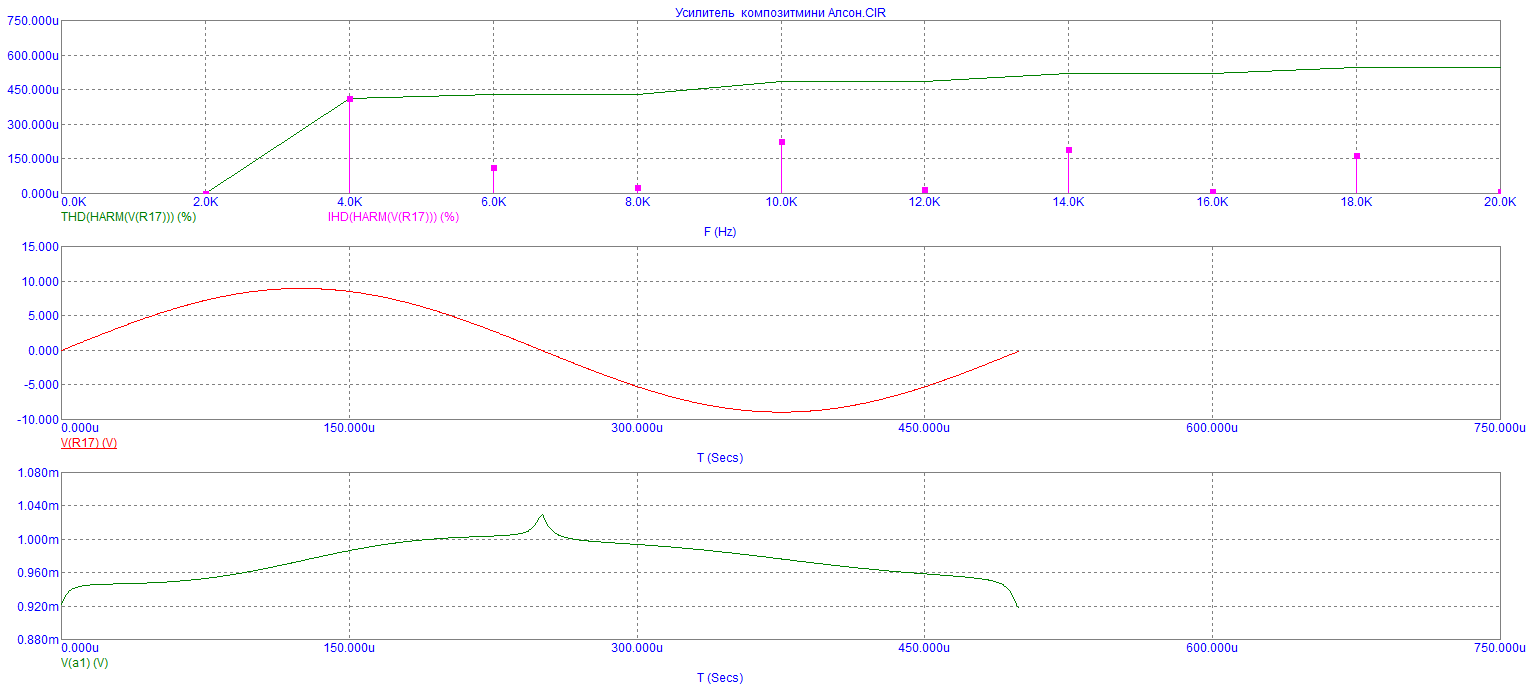Click the 1.040m value on V(a1) Y-axis
1532x700 pixels.
tap(38, 506)
